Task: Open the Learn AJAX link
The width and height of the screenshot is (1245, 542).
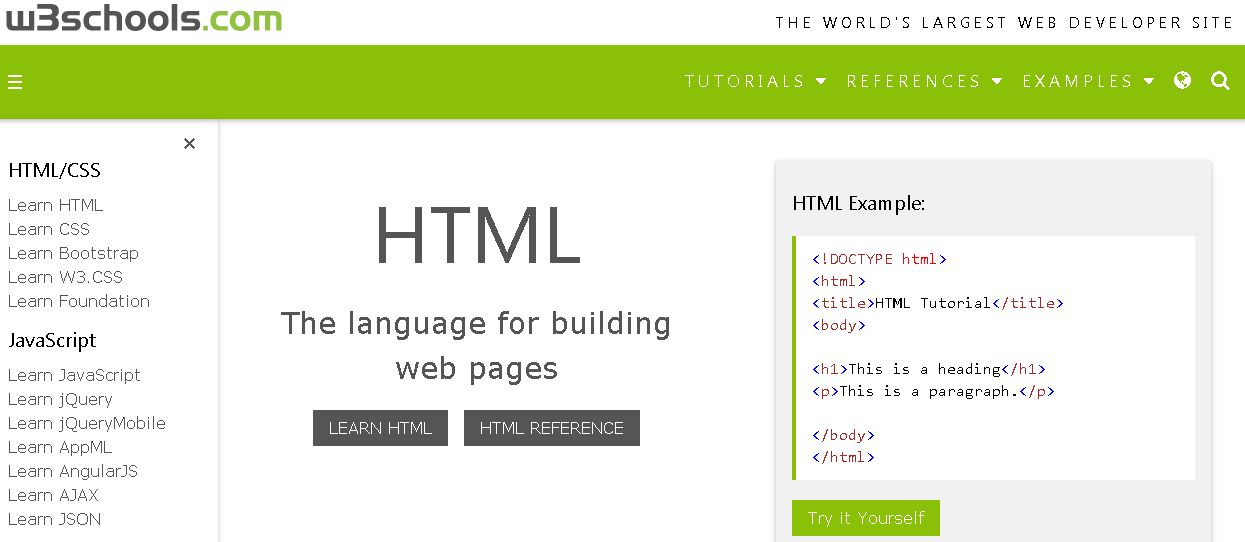Action: tap(53, 495)
